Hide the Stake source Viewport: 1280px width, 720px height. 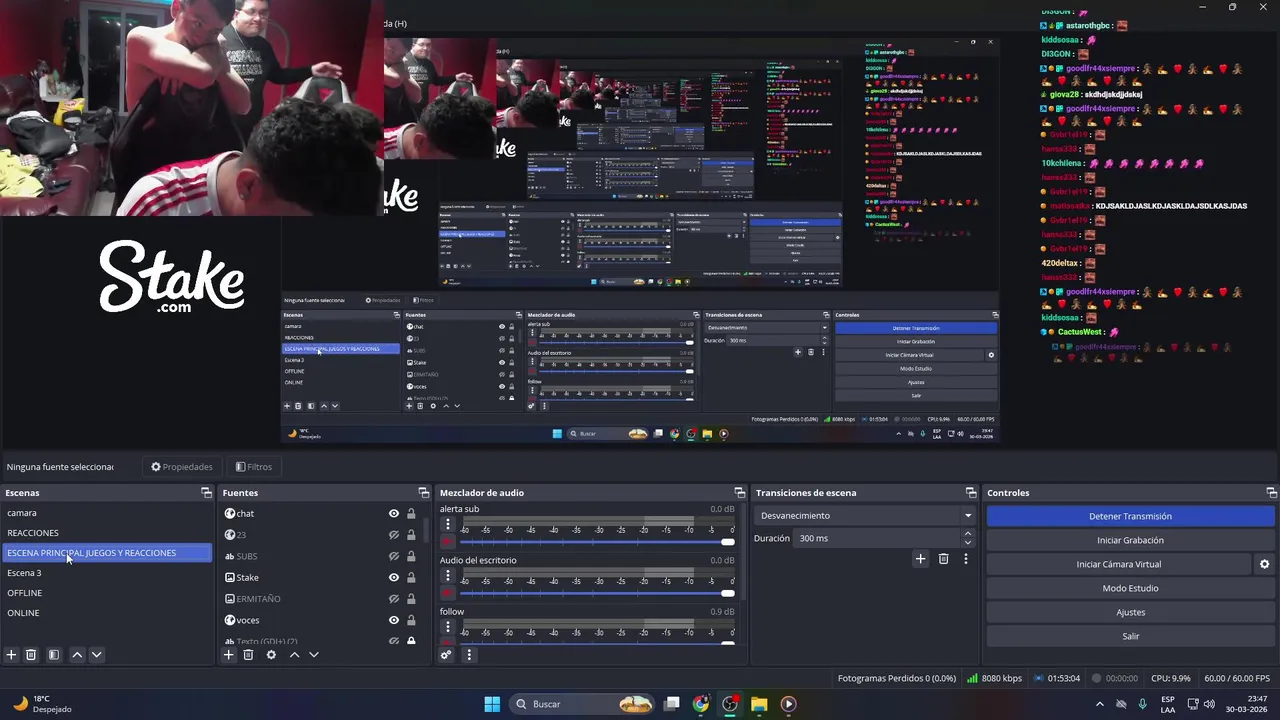click(394, 577)
